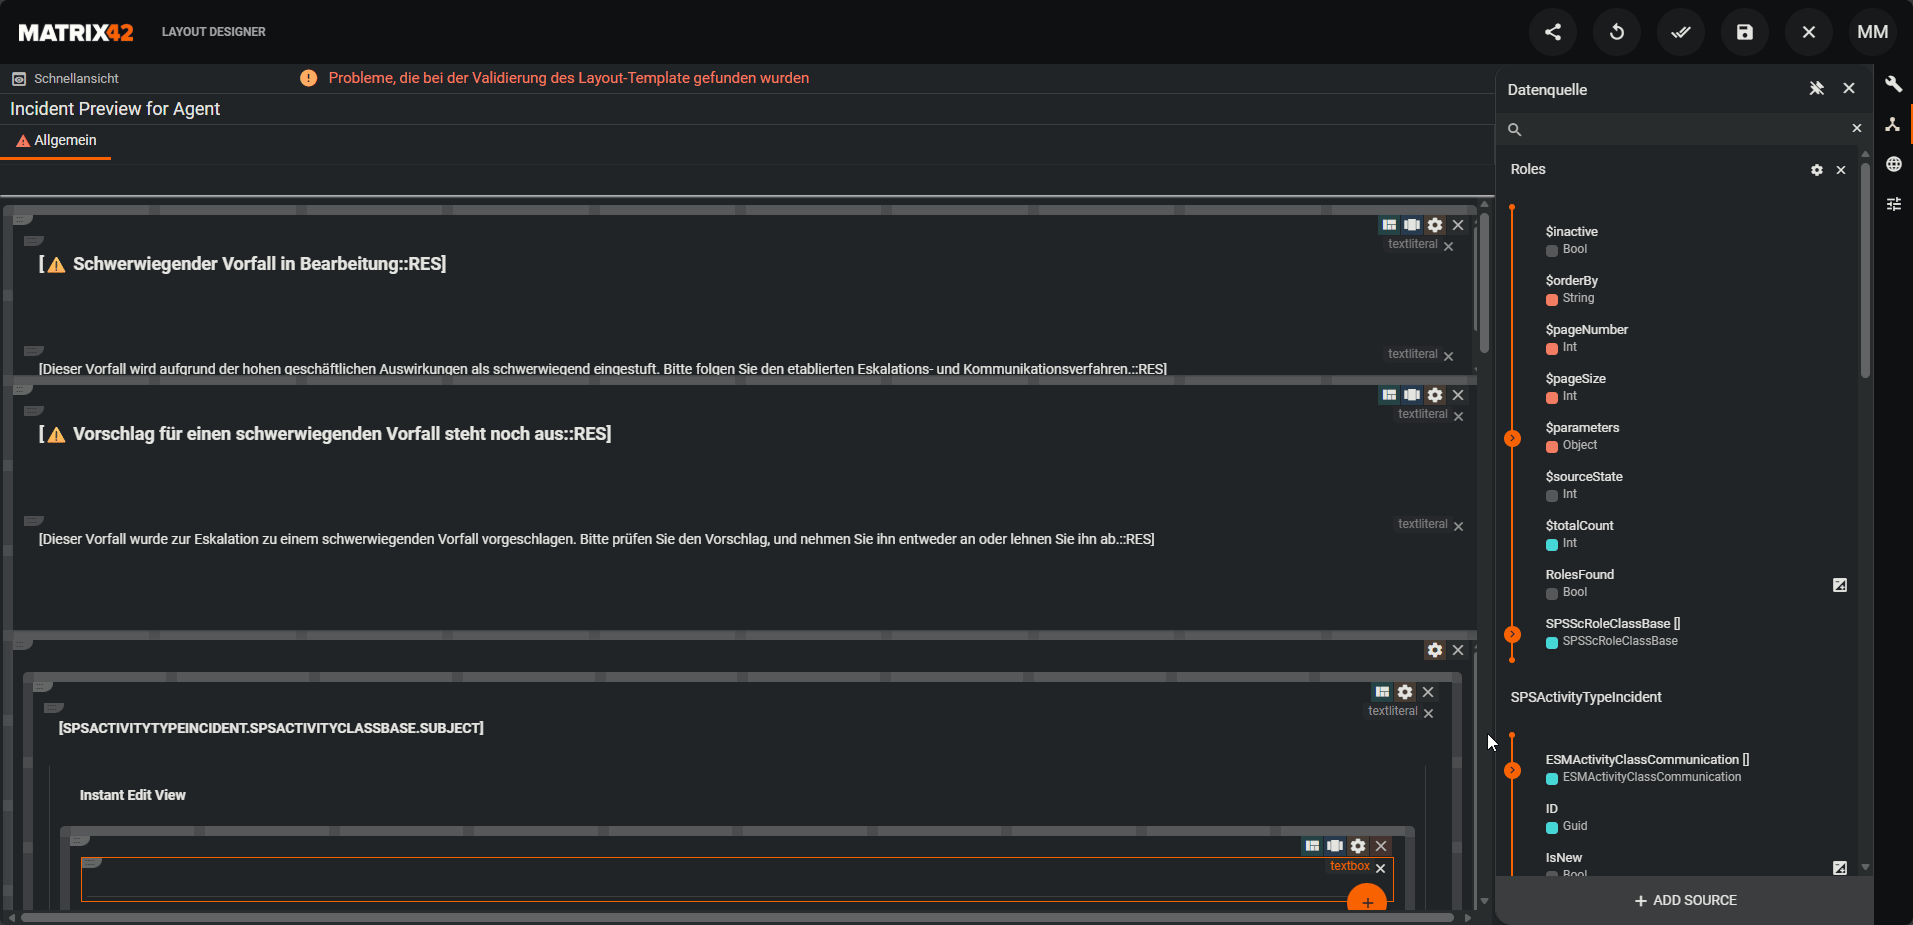Expand the SPSScRoleClassBase [] node
Screen dimensions: 1913x925
click(x=1512, y=634)
